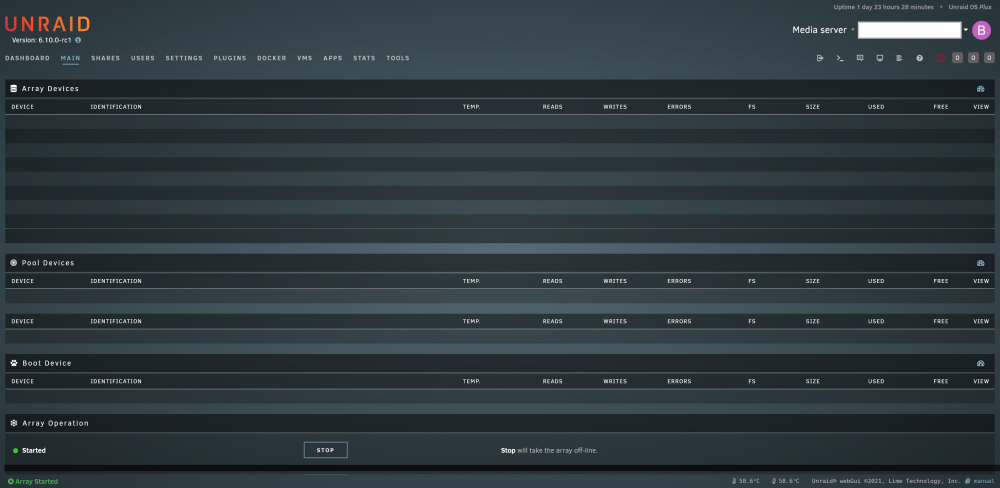Screen dimensions: 1000x488
Task: Click the logout icon in the header toolbar
Action: (820, 58)
